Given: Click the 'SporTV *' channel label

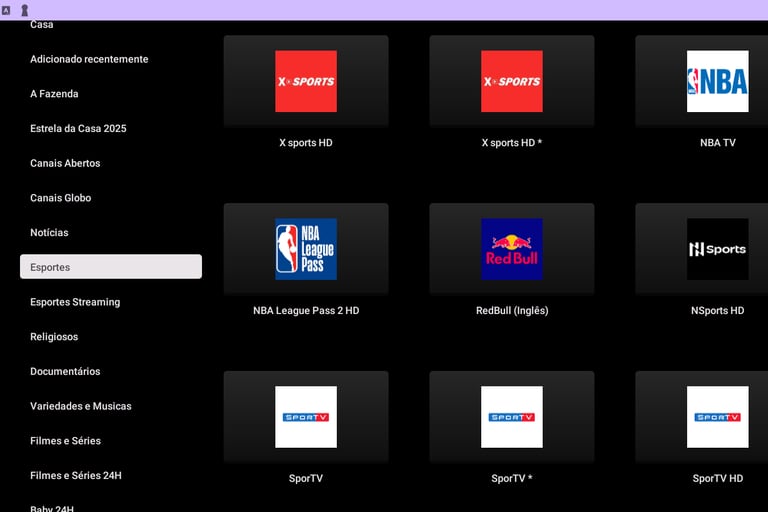Looking at the screenshot, I should pyautogui.click(x=512, y=479).
